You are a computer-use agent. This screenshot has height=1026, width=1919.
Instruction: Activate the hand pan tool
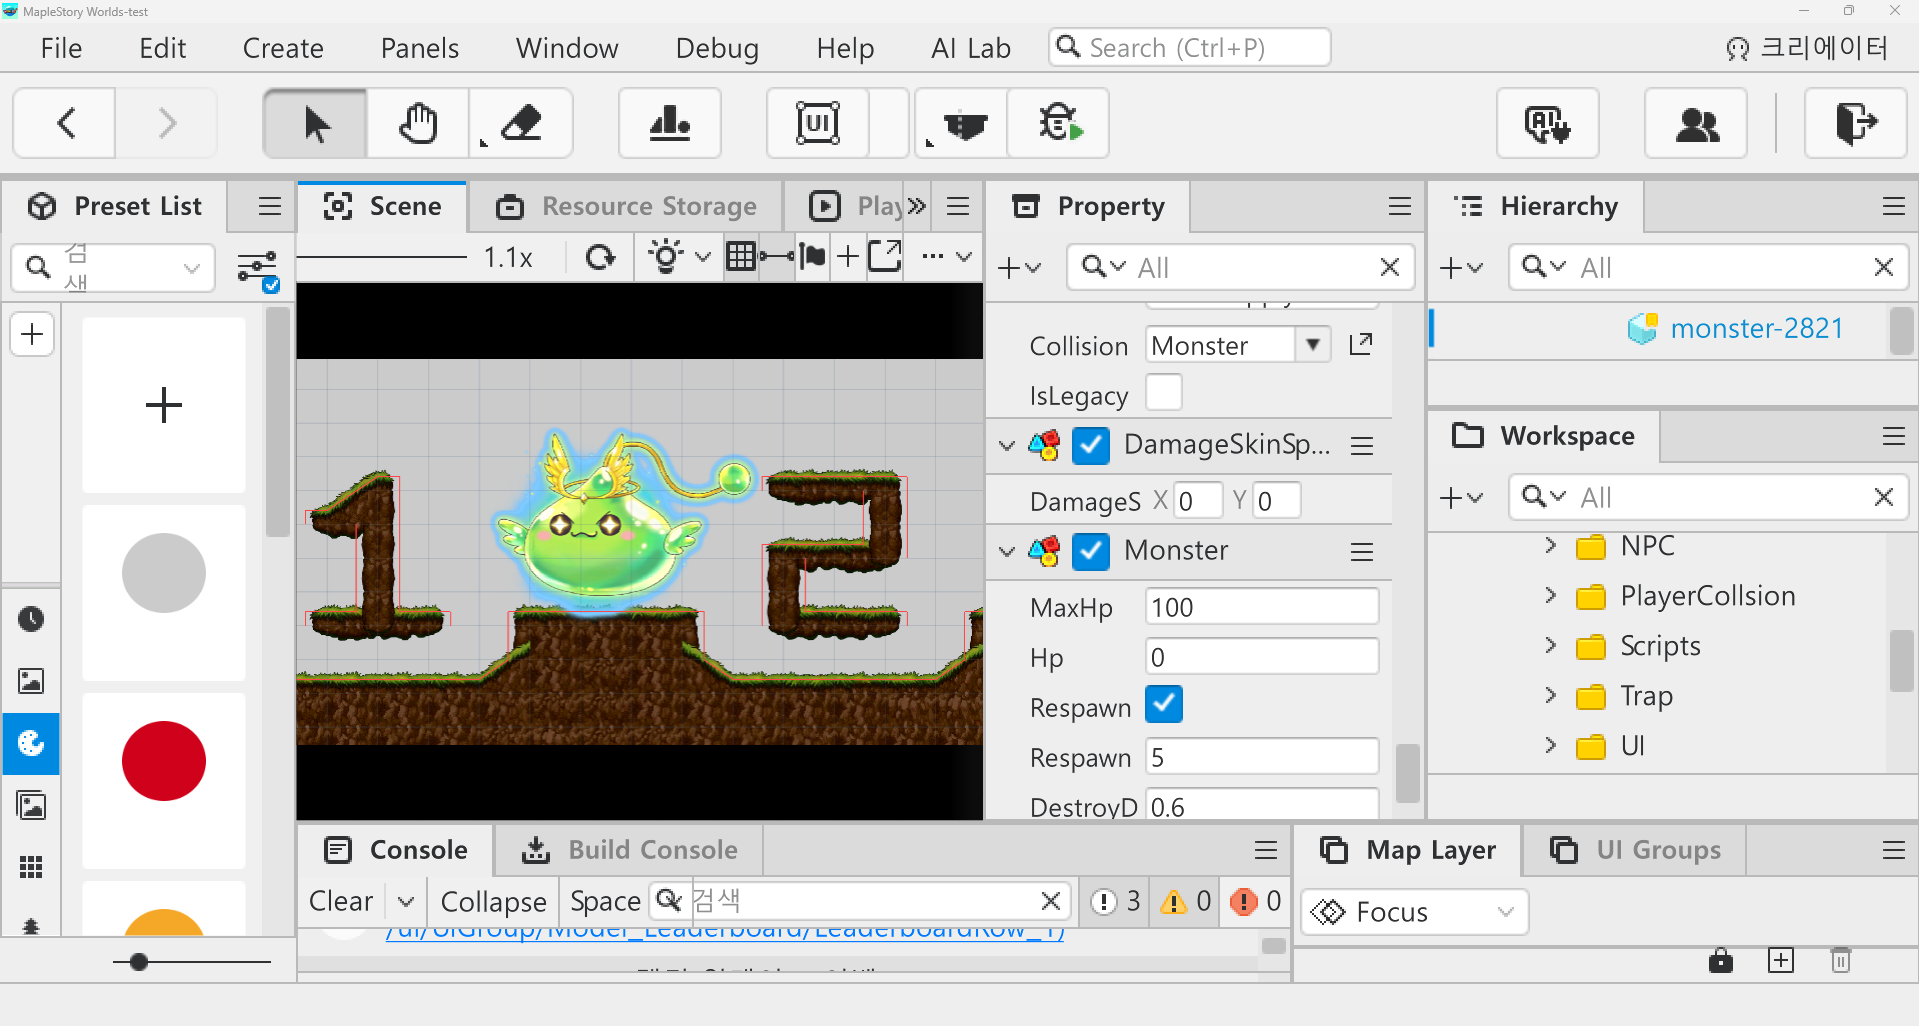point(418,123)
